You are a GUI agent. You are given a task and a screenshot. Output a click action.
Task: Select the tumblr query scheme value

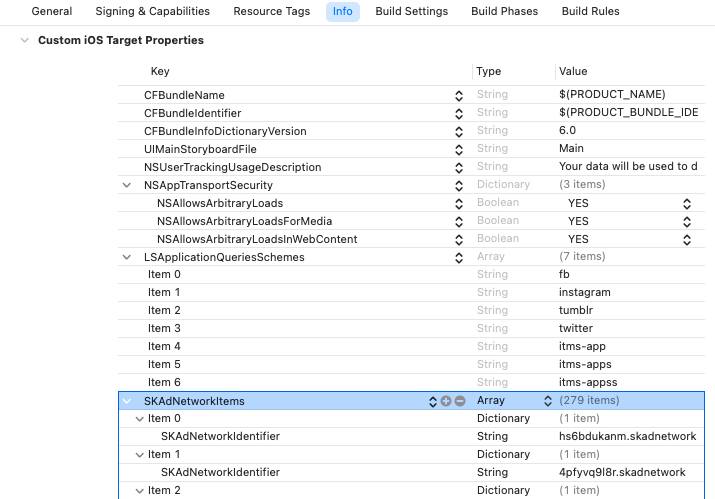pos(576,311)
